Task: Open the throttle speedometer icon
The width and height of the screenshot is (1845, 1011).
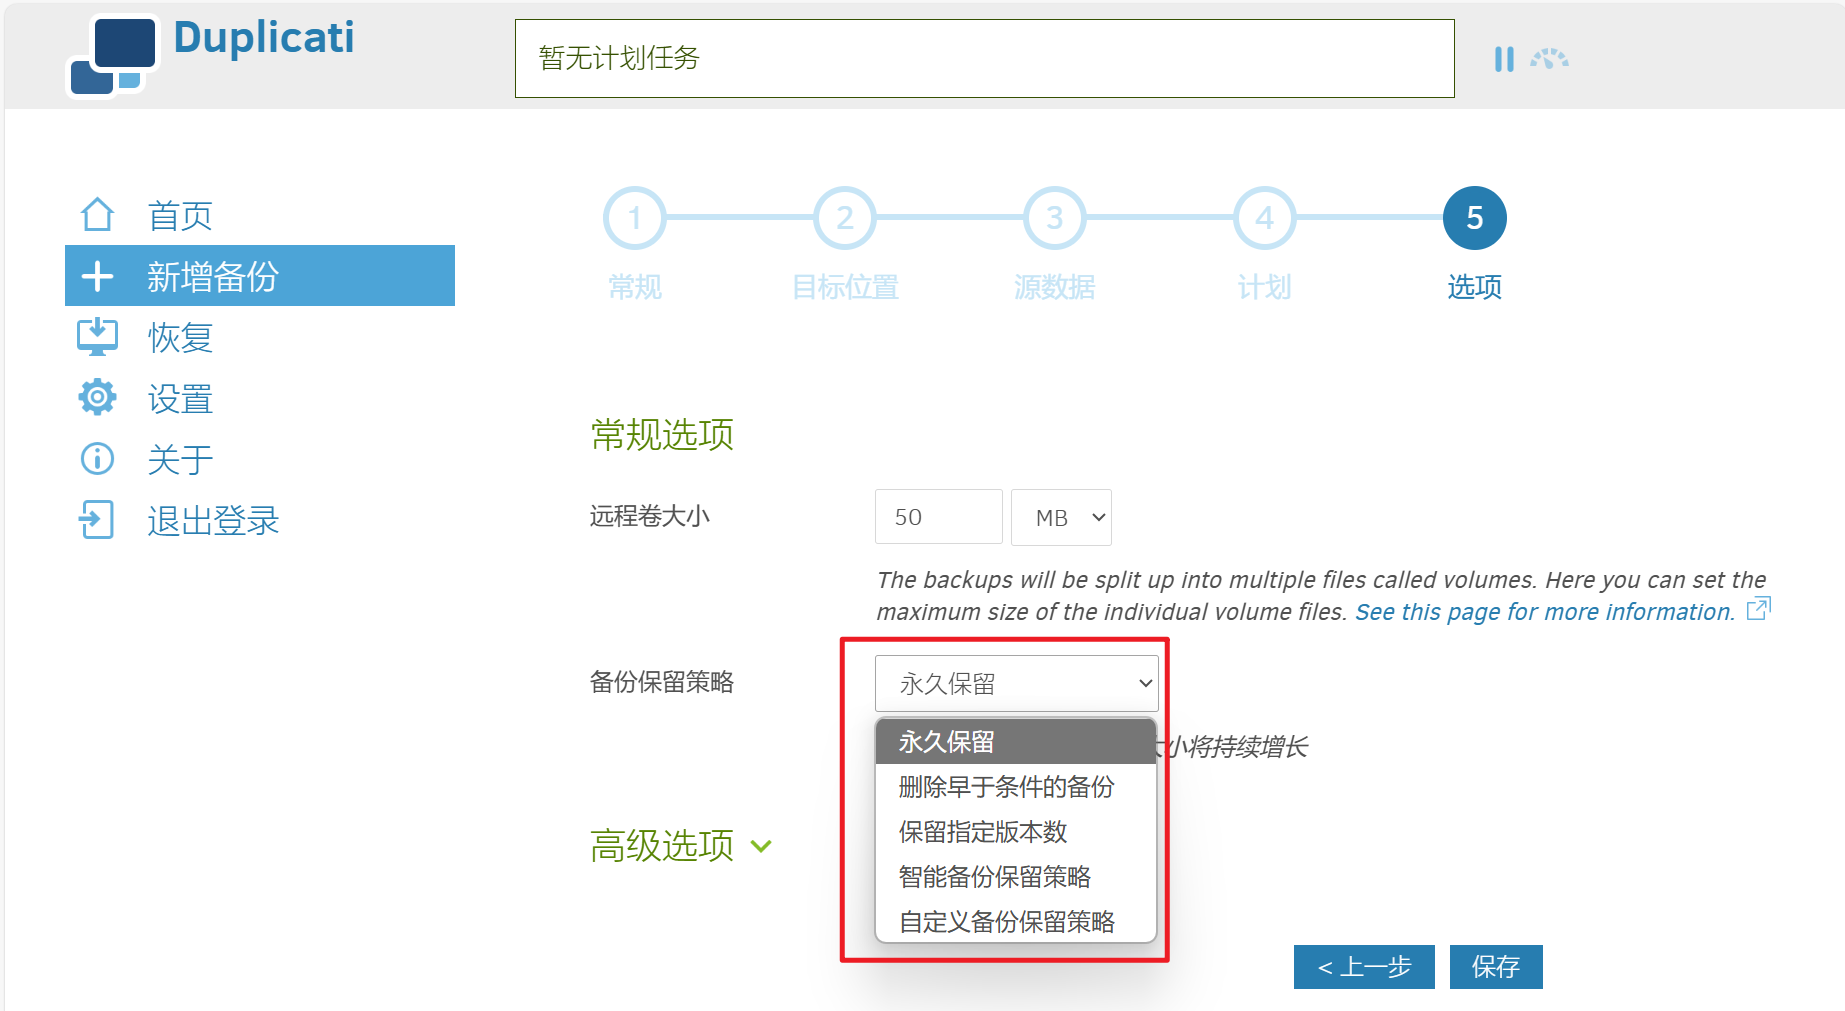Action: pos(1547,59)
